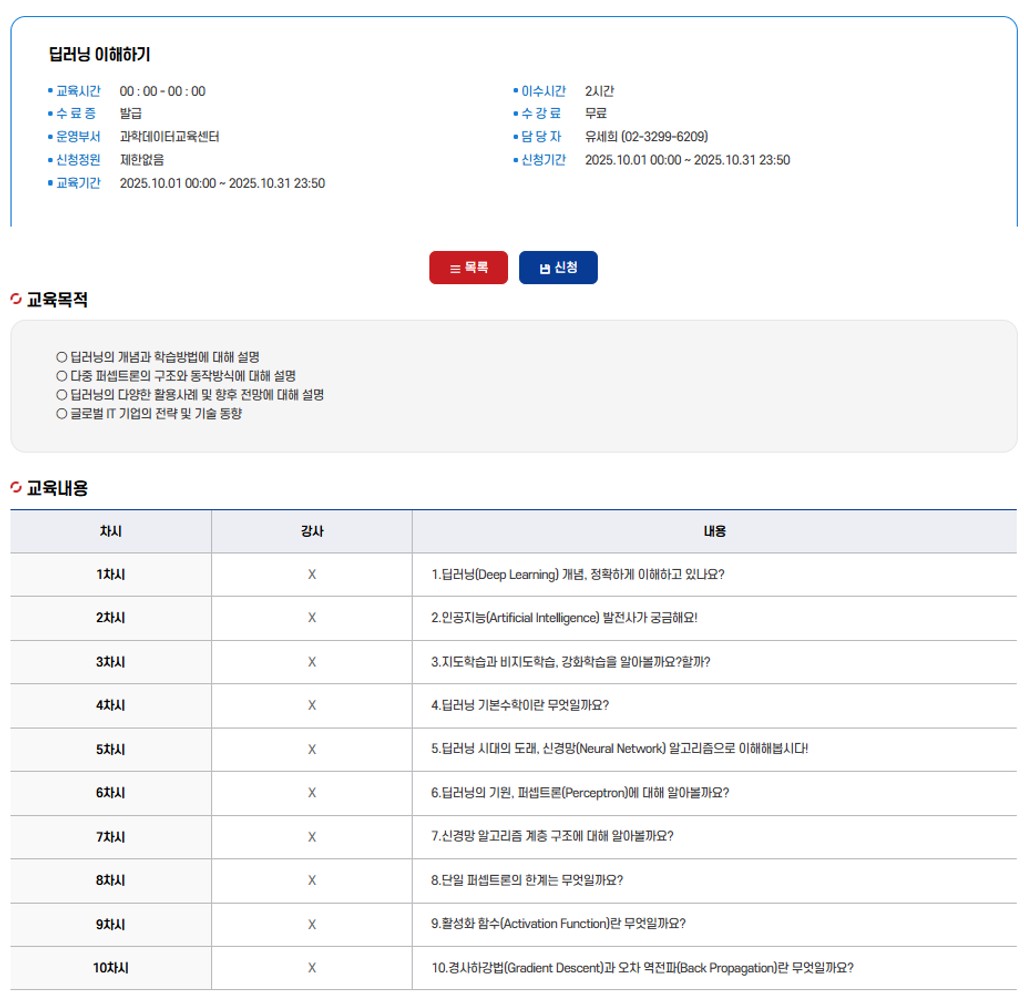
Task: Click the red circle icon beside 교육내용
Action: 15,488
